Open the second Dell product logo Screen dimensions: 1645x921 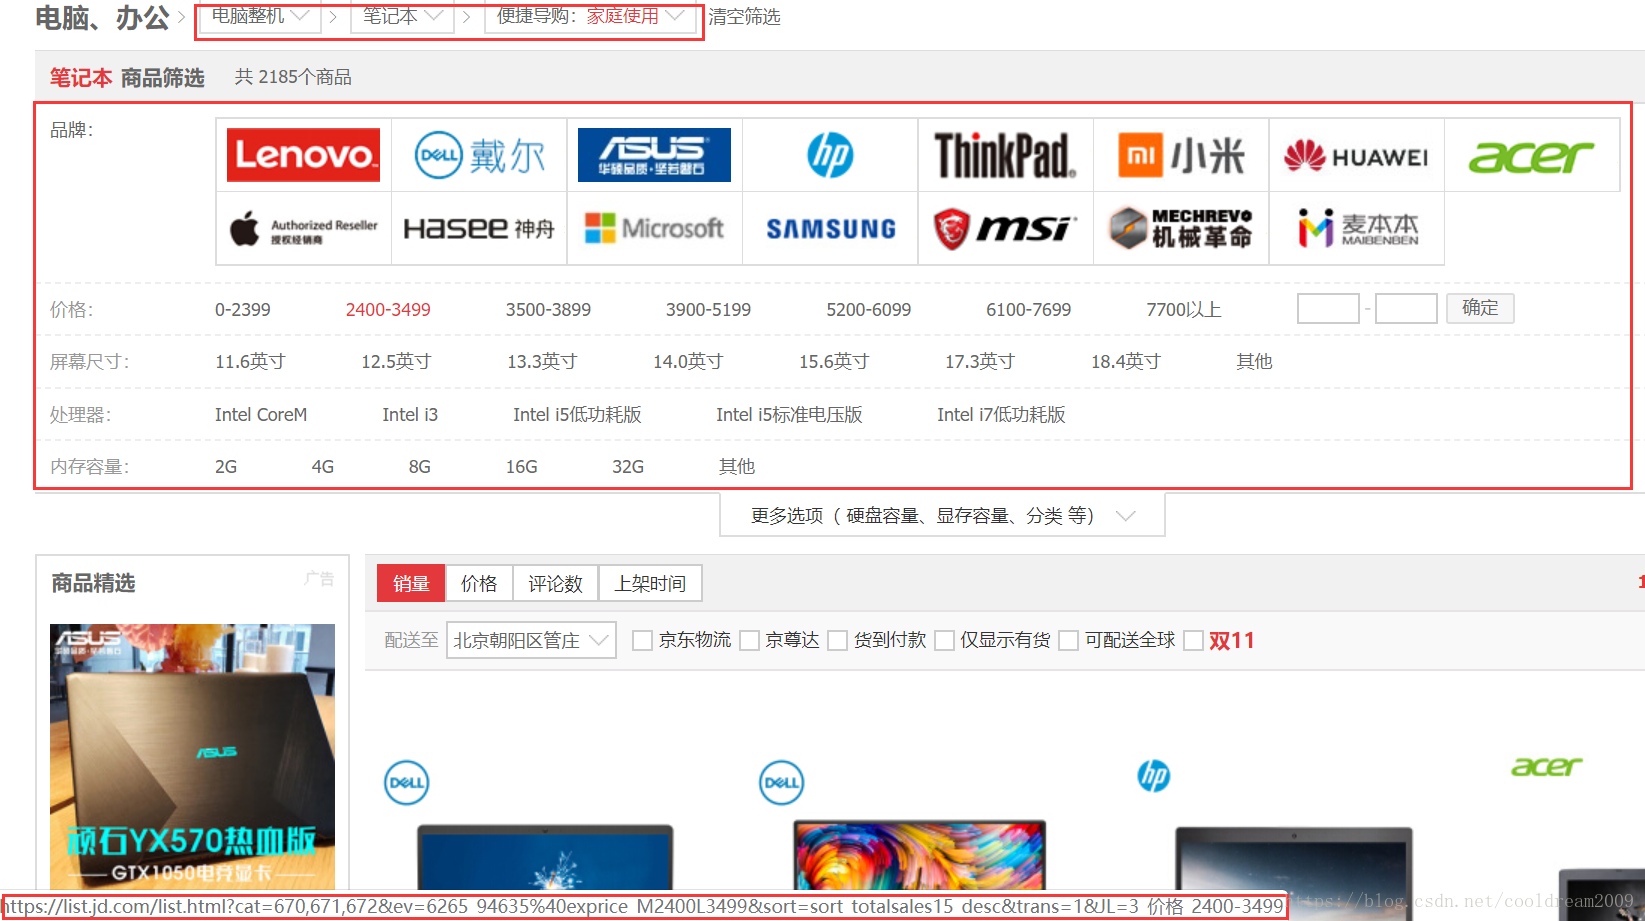point(782,782)
